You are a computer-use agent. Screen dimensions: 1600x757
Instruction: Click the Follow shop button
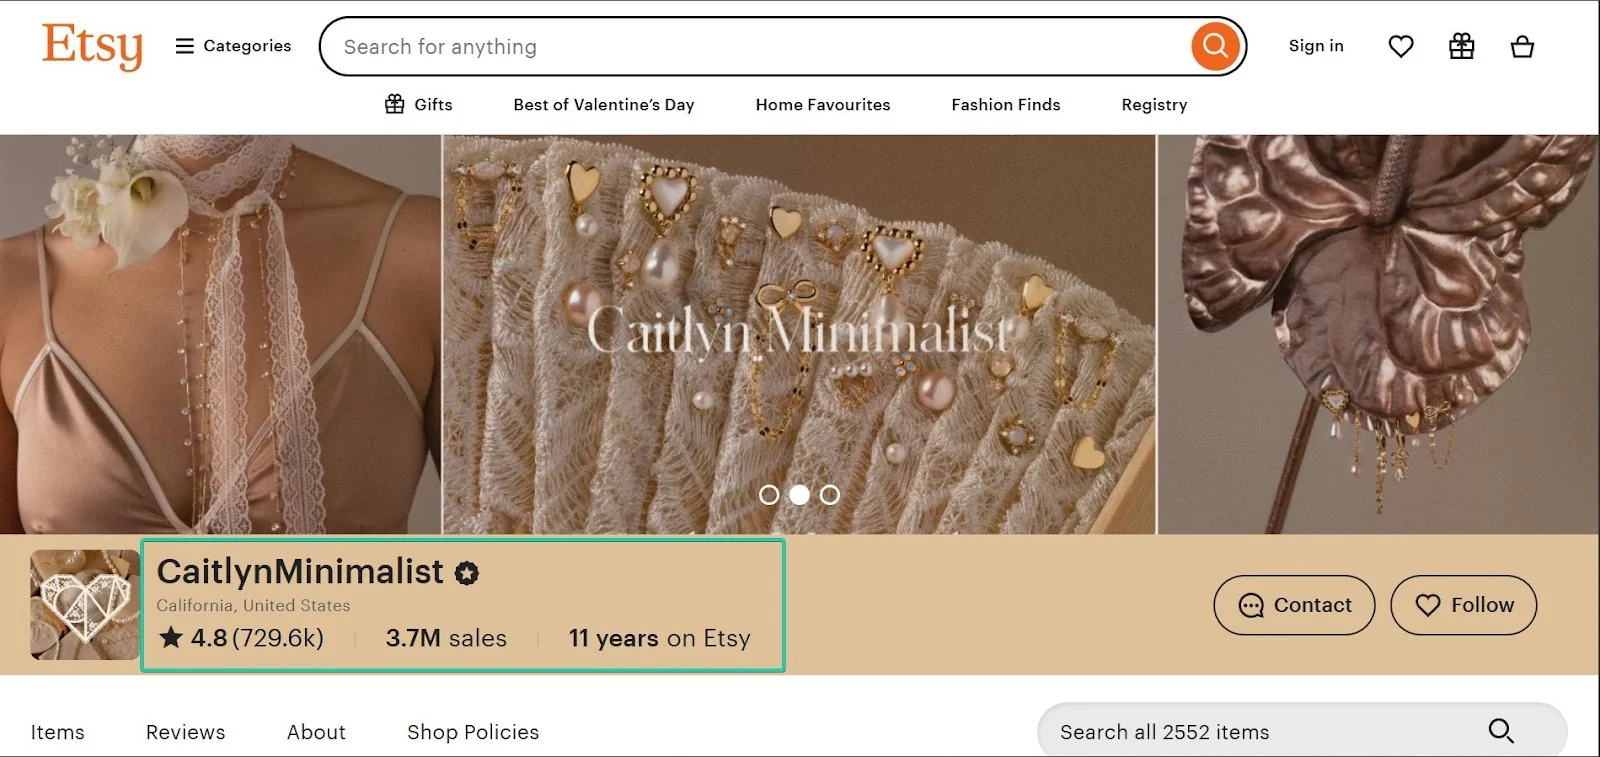[x=1463, y=605]
